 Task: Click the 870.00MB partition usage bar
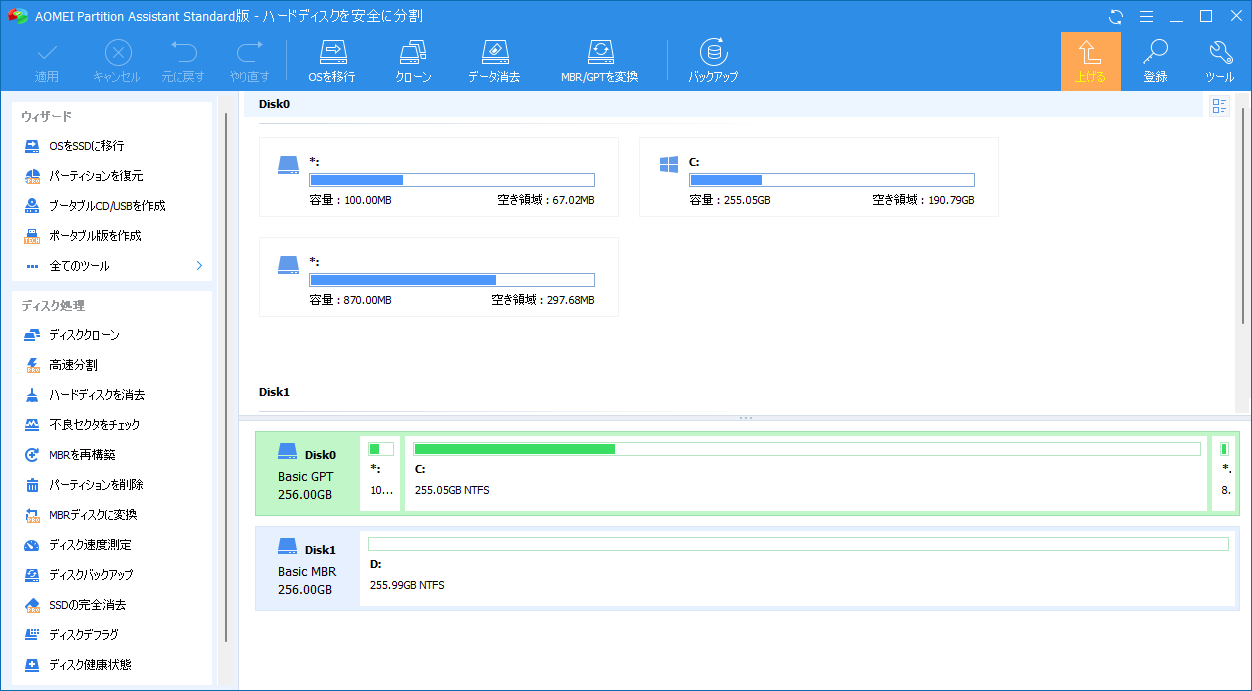pos(452,280)
